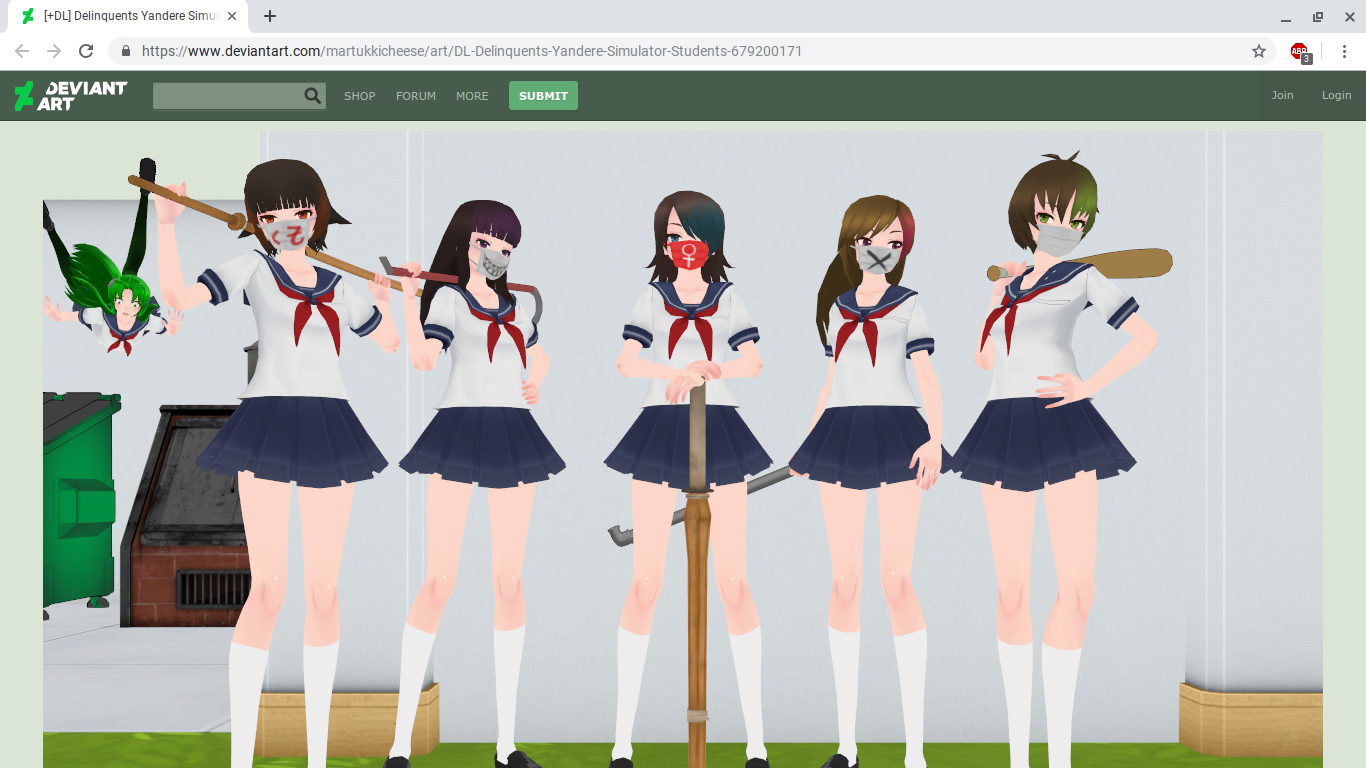The image size is (1366, 768).
Task: Restore down the Chrome window
Action: [x=1318, y=17]
